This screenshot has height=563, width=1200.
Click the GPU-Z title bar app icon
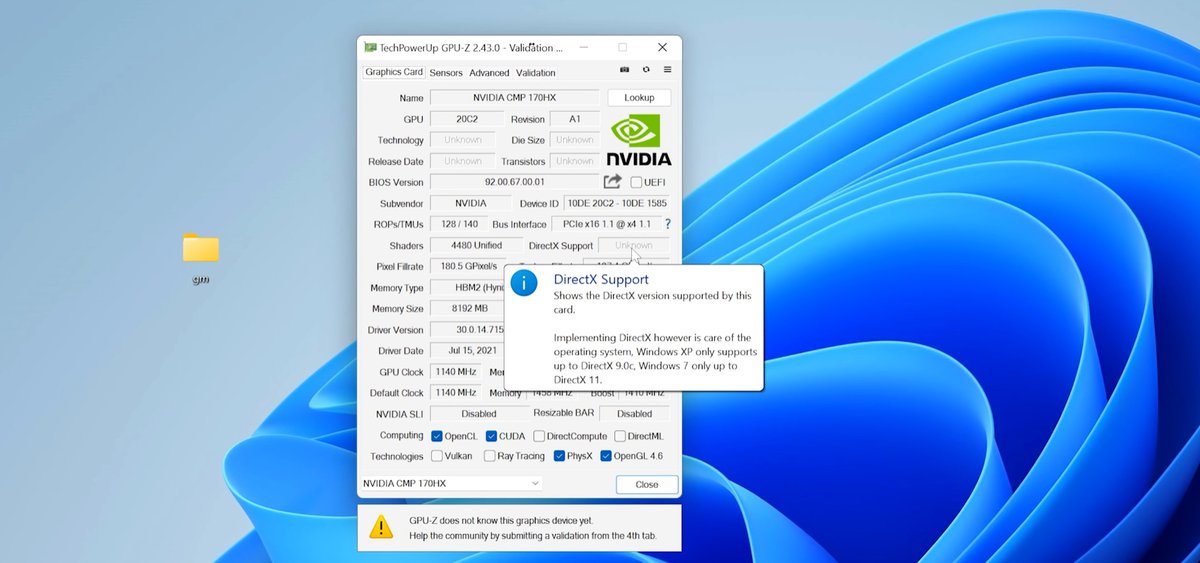tap(370, 47)
